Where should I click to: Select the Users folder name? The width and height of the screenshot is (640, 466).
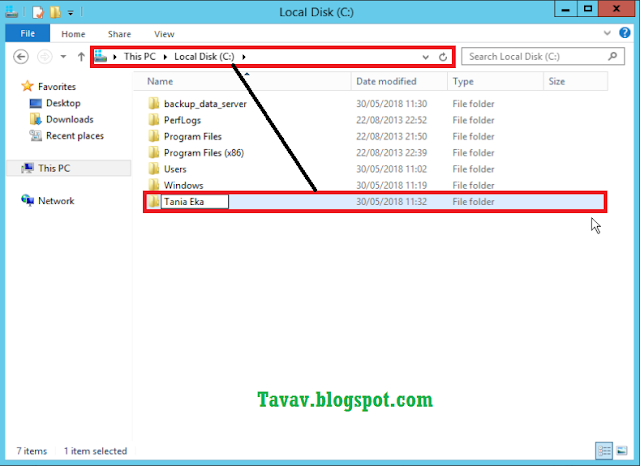175,169
